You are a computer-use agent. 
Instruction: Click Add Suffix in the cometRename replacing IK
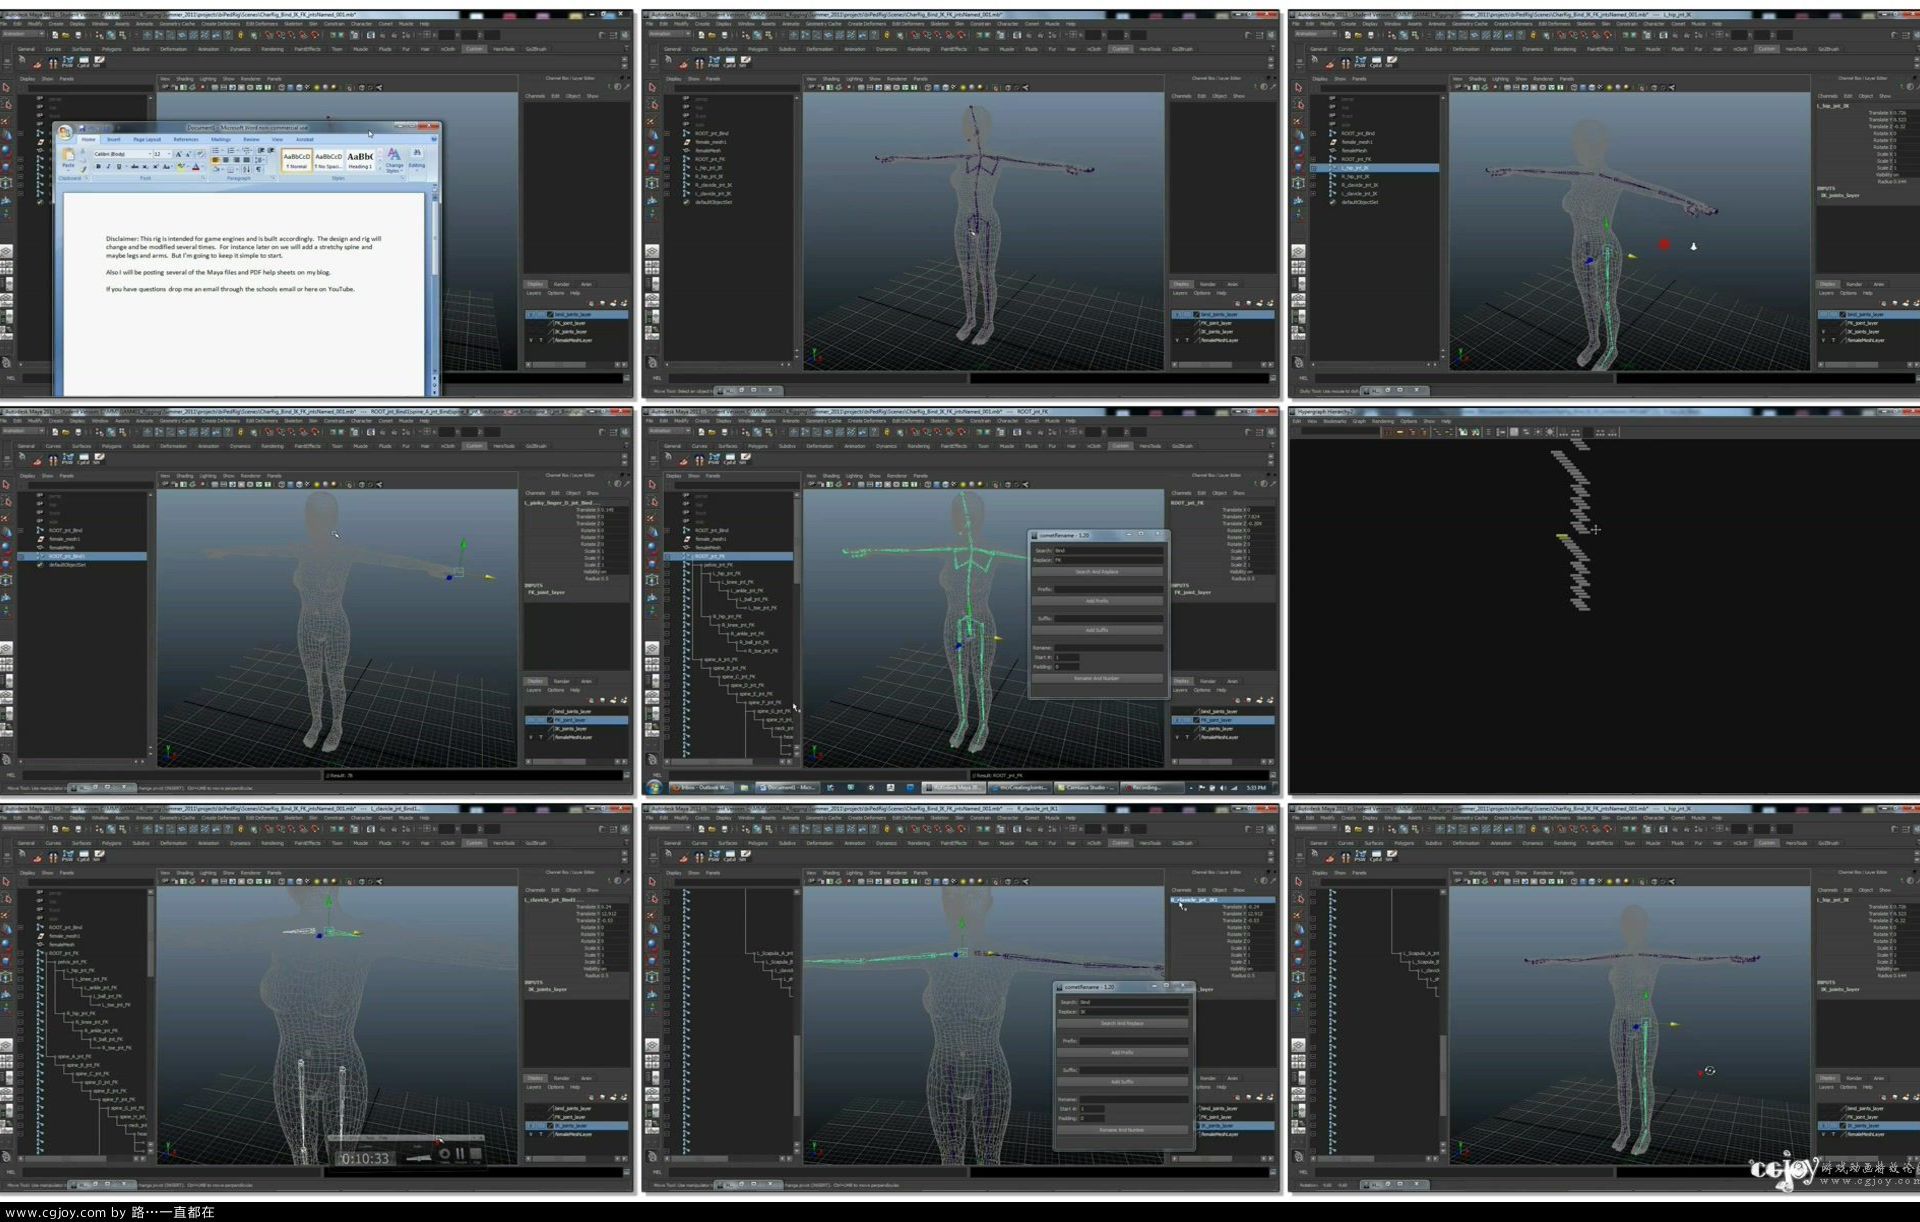click(1122, 1082)
